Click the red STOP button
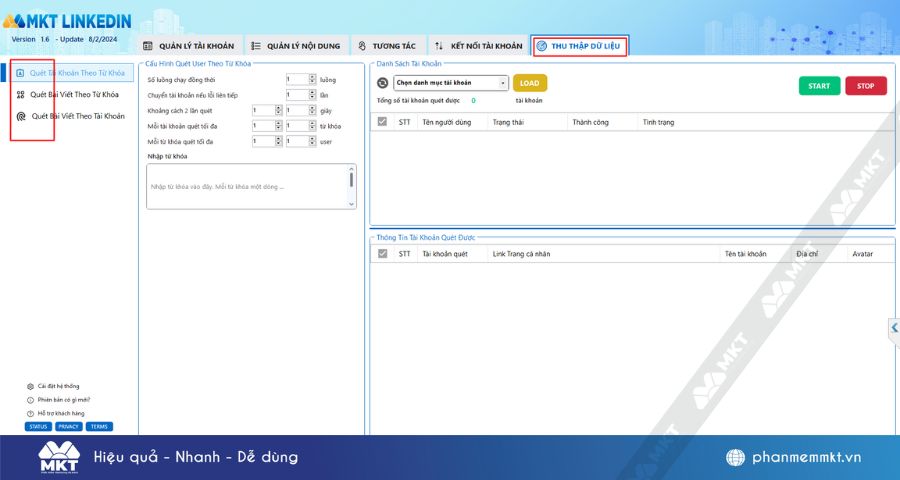Viewport: 900px width, 480px height. 866,86
